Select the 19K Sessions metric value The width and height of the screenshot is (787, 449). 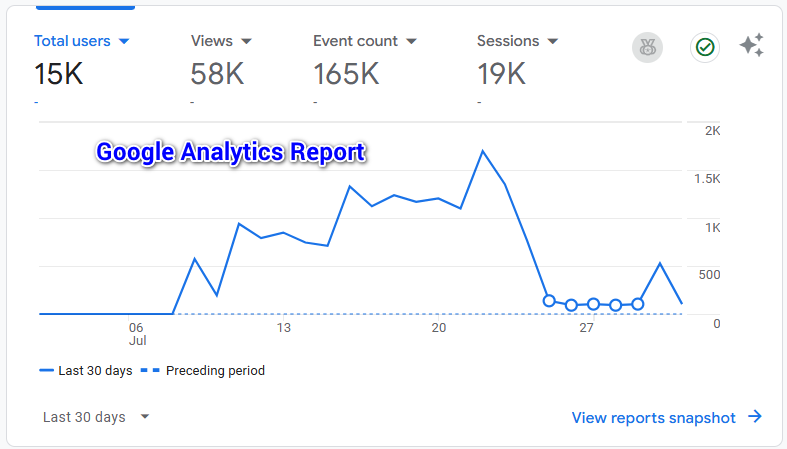[x=502, y=73]
